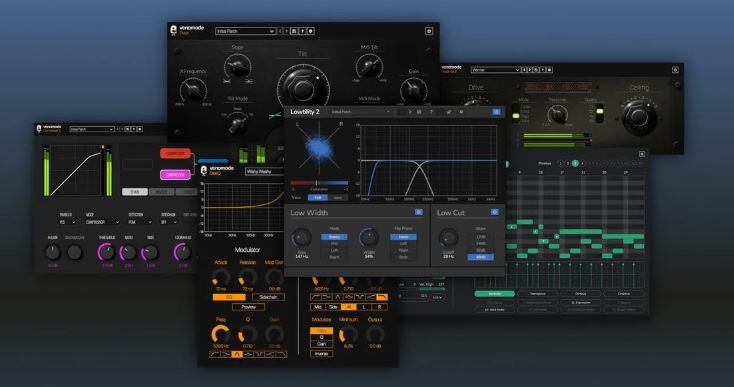Toggle the Quality switch in Maximal 2
The height and width of the screenshot is (387, 734).
click(599, 113)
